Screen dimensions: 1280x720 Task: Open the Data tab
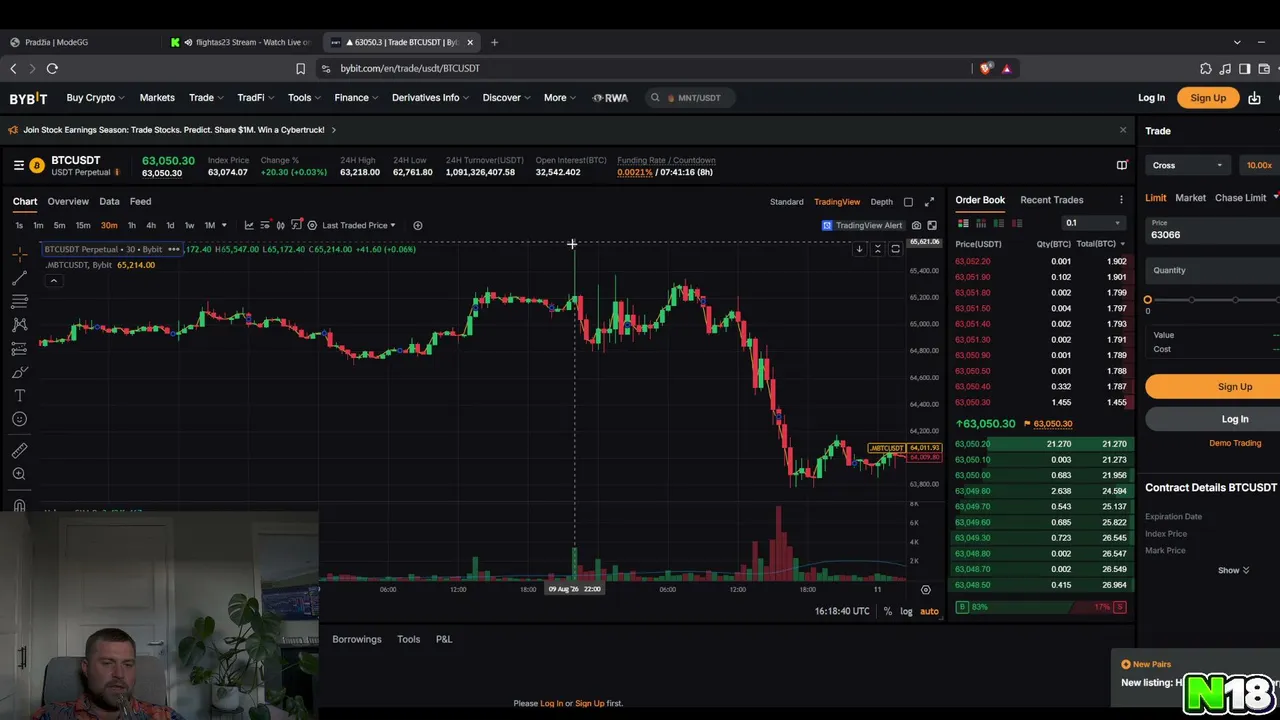109,202
